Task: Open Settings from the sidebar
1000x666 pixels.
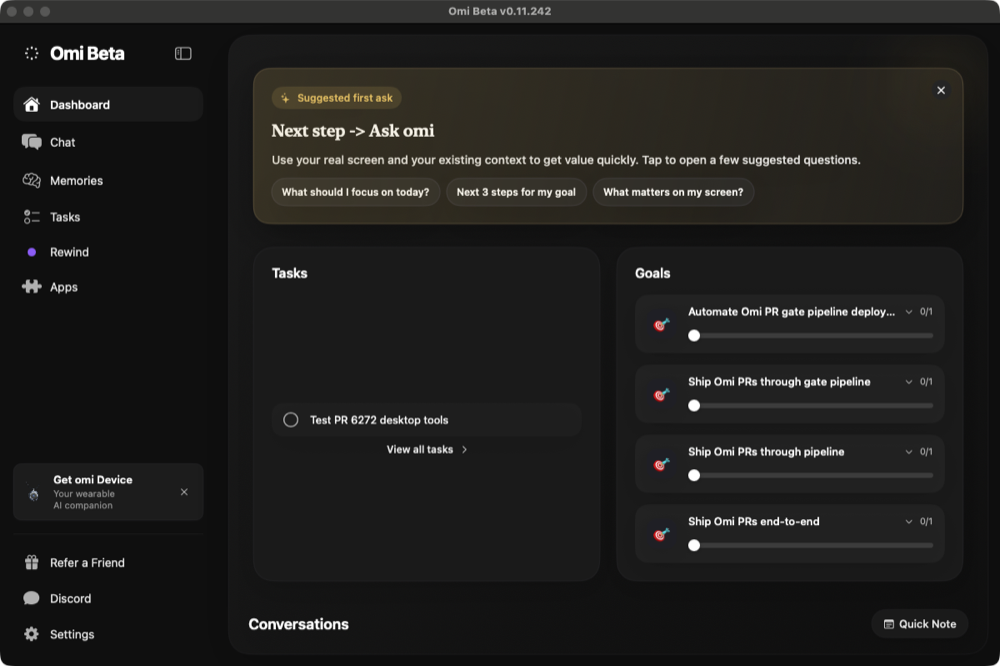Action: tap(108, 634)
